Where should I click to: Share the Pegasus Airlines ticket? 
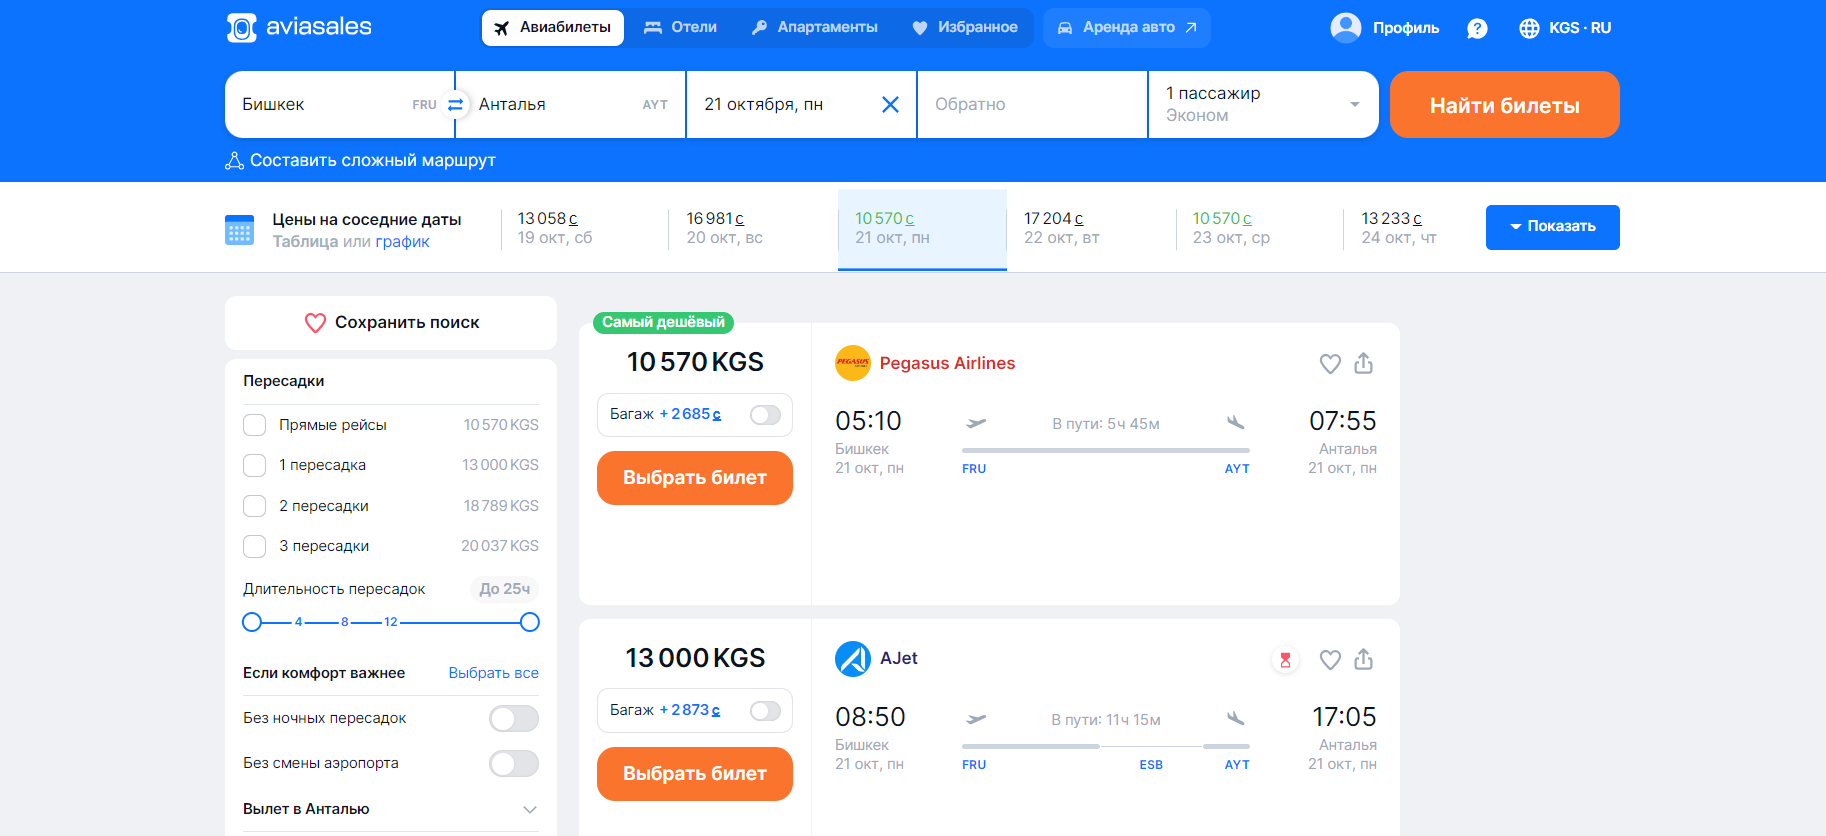(x=1363, y=363)
